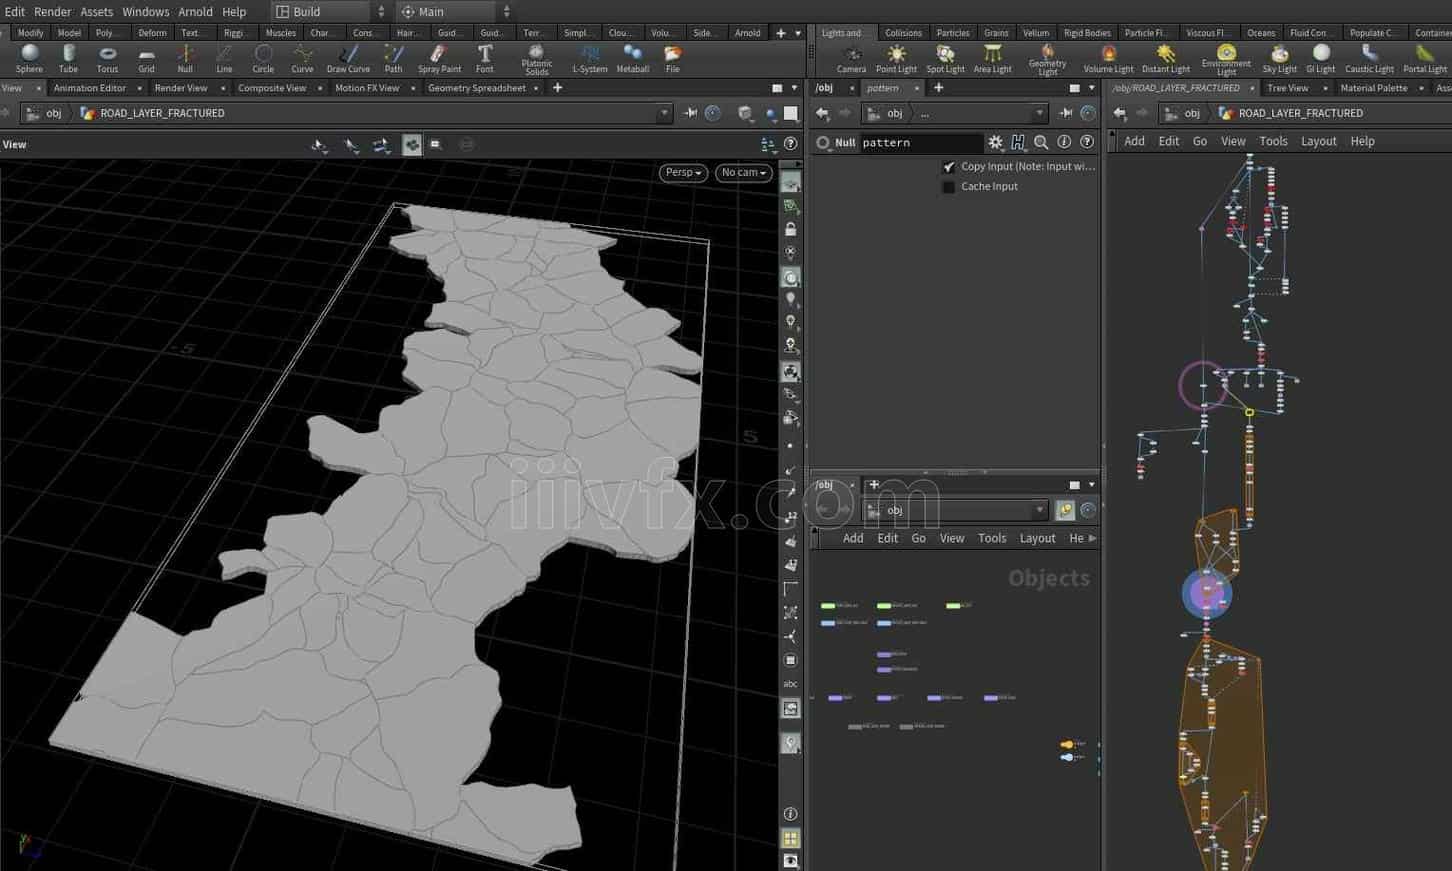Show node info with the circled i icon
Viewport: 1452px width, 871px height.
coord(1064,142)
